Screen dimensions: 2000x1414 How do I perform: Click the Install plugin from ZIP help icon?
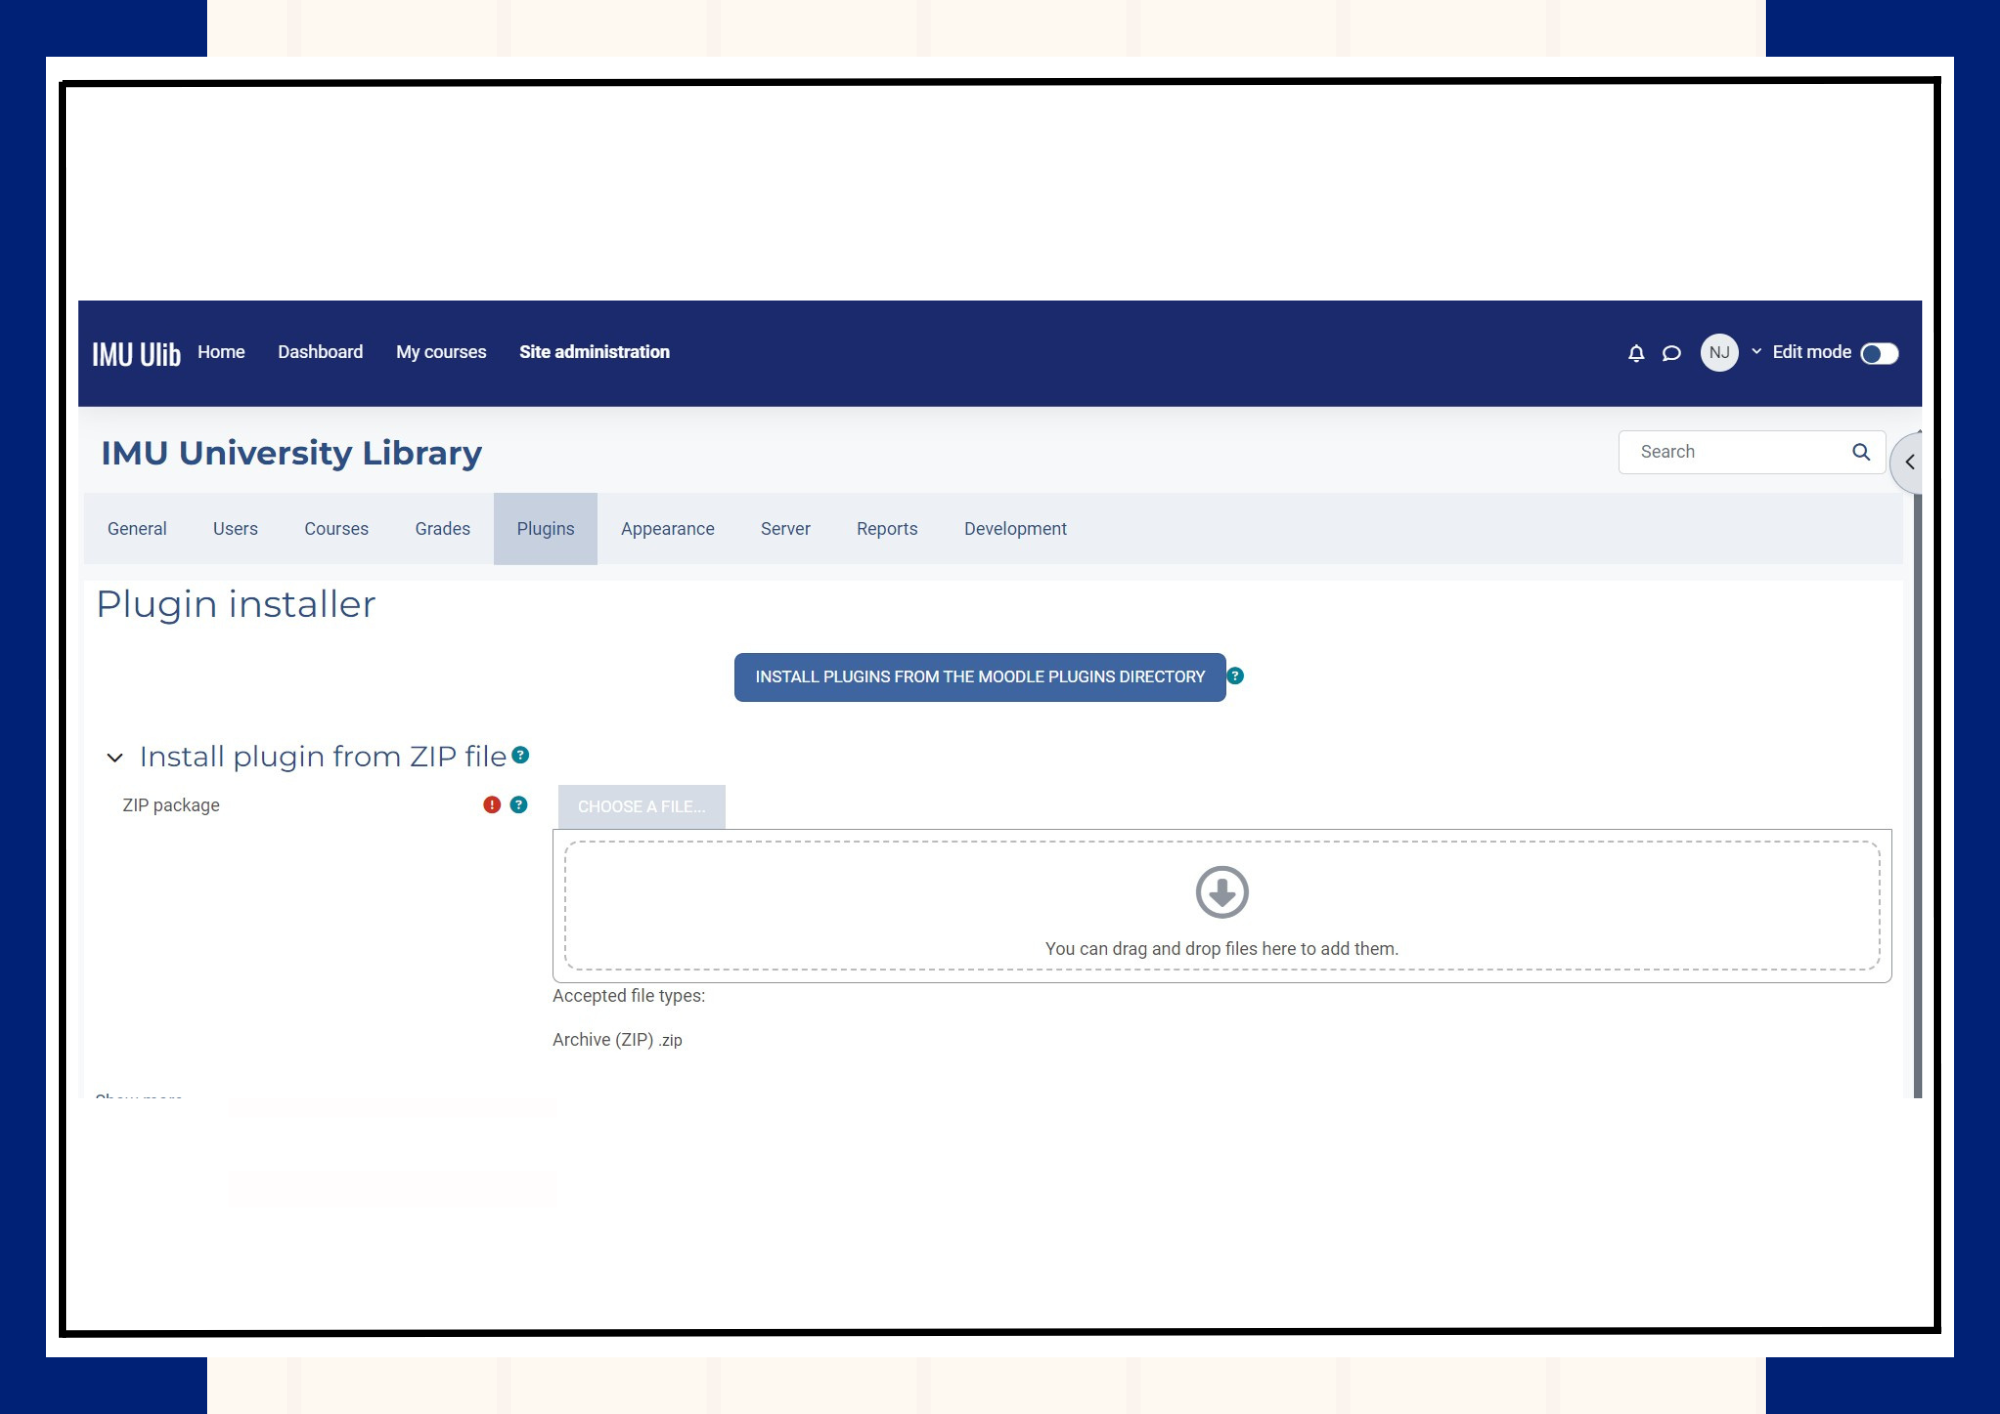click(522, 756)
